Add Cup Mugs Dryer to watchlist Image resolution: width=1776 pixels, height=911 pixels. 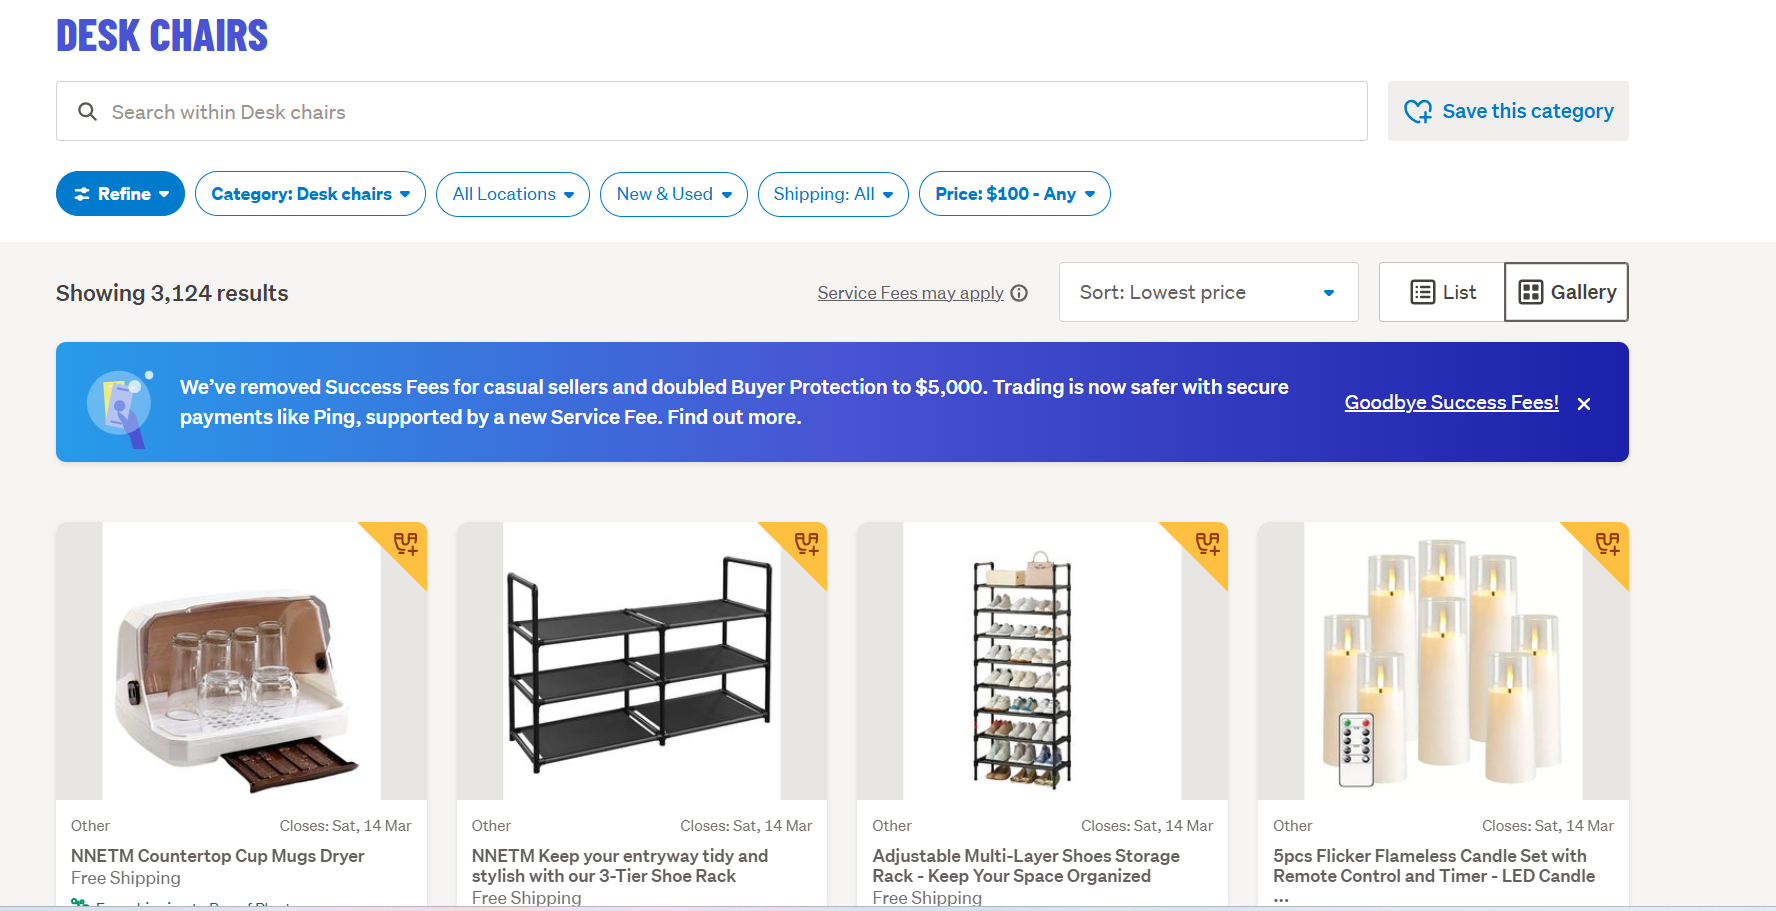coord(405,544)
